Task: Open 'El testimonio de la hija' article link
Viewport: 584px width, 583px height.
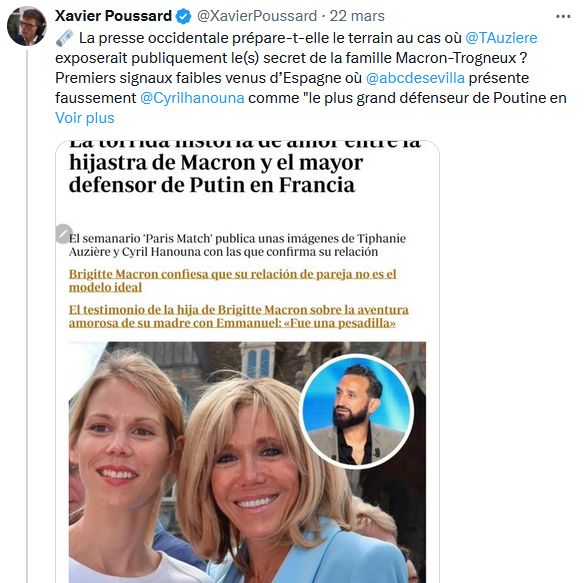Action: (x=238, y=316)
